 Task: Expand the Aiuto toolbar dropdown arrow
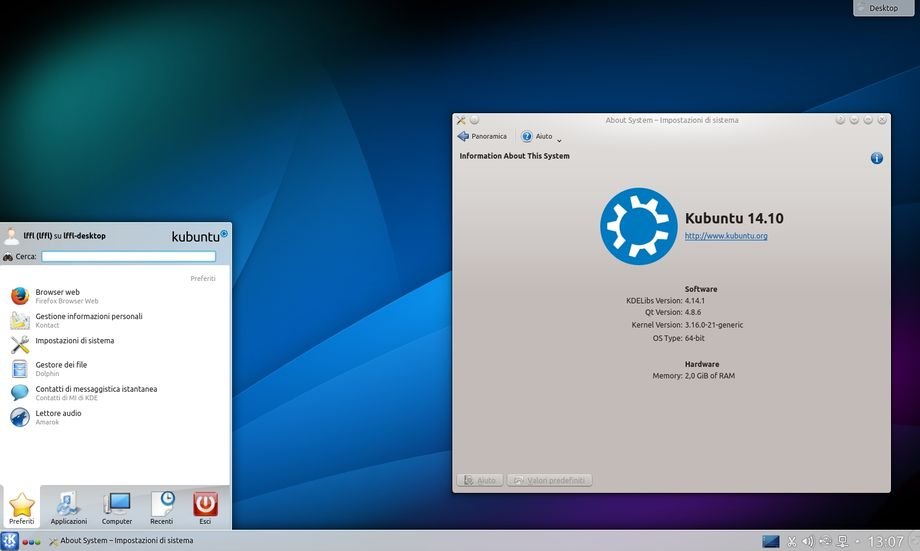[559, 138]
